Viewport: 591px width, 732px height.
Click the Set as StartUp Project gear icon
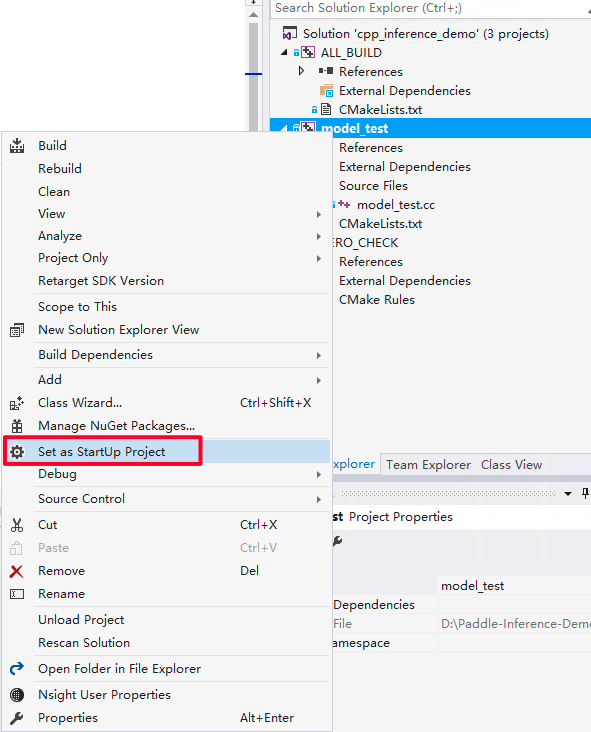point(17,452)
